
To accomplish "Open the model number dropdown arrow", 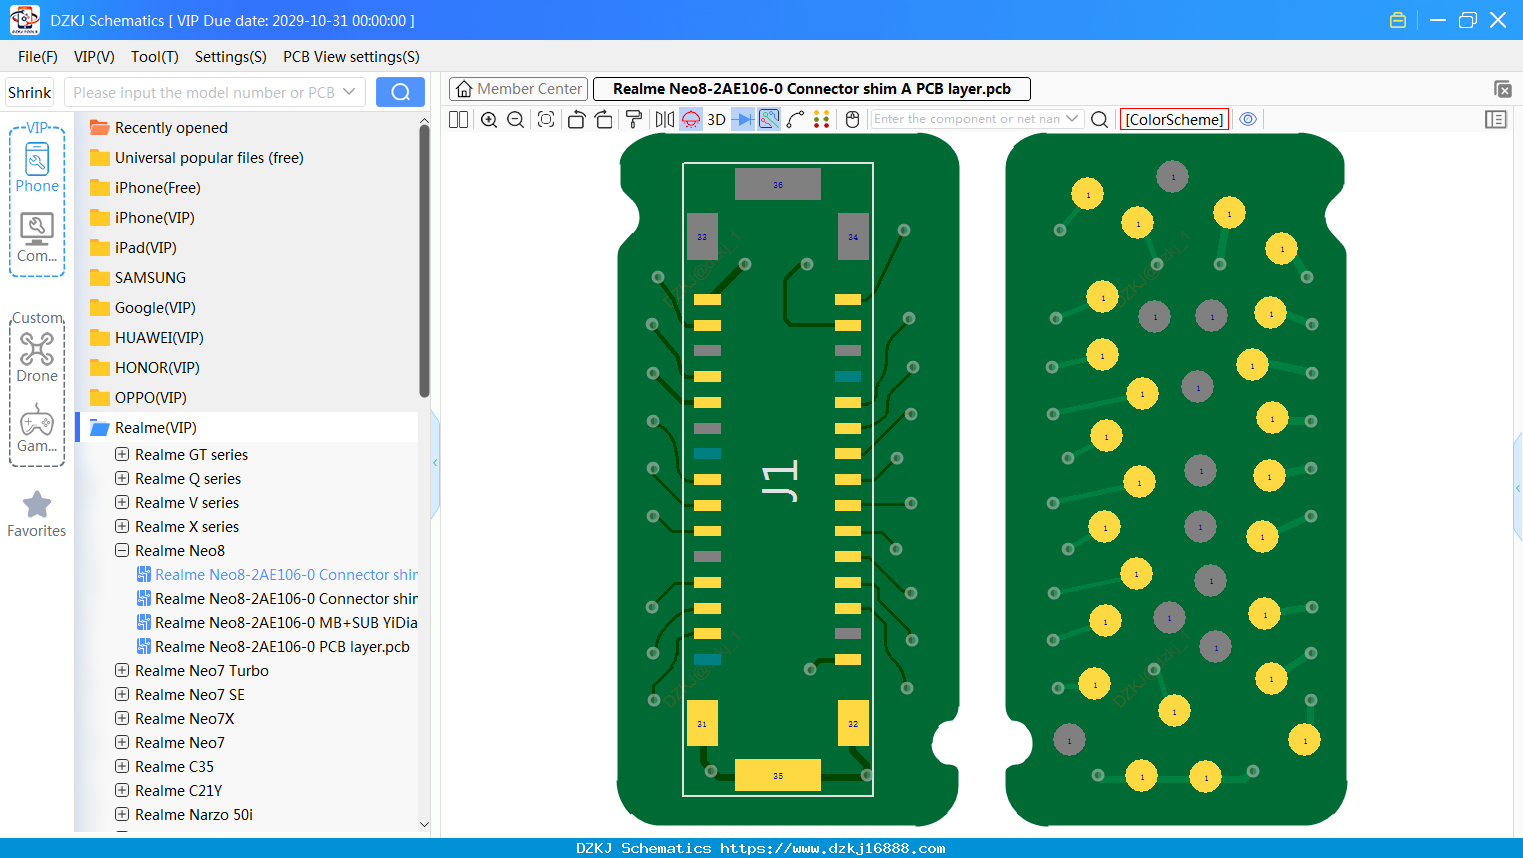I will (350, 92).
